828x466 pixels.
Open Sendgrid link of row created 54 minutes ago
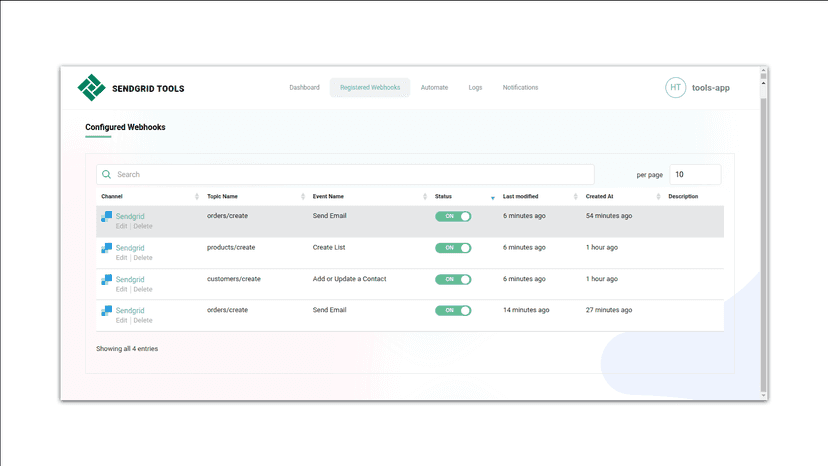pos(130,216)
